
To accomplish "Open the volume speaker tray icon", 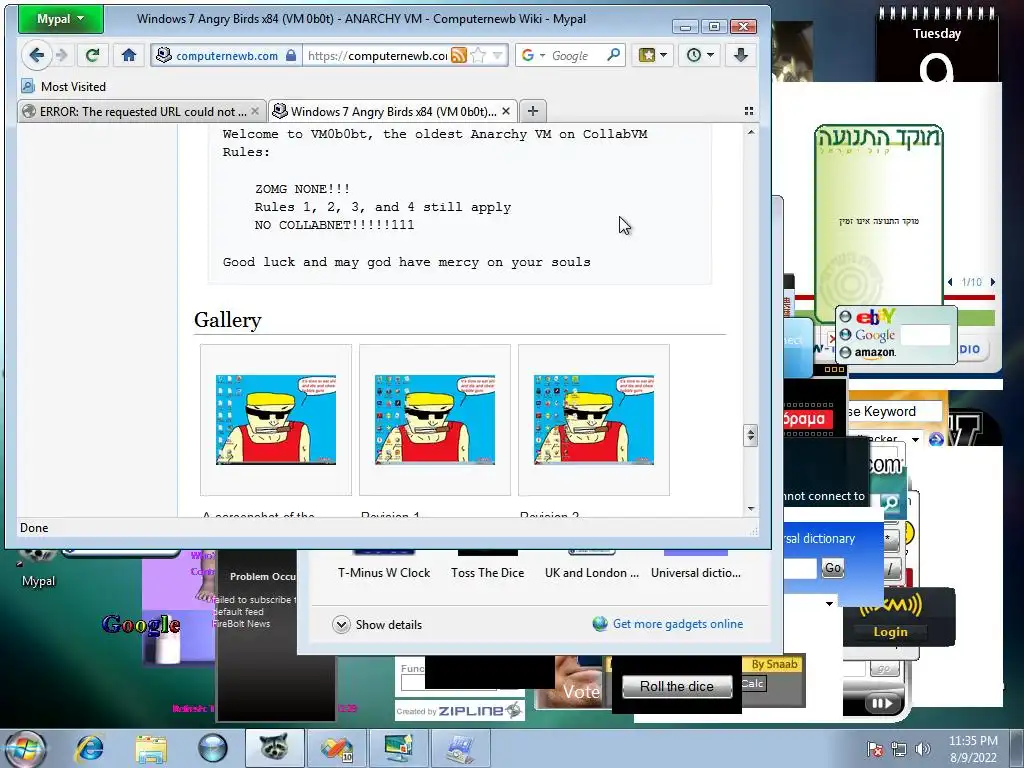I will (923, 749).
